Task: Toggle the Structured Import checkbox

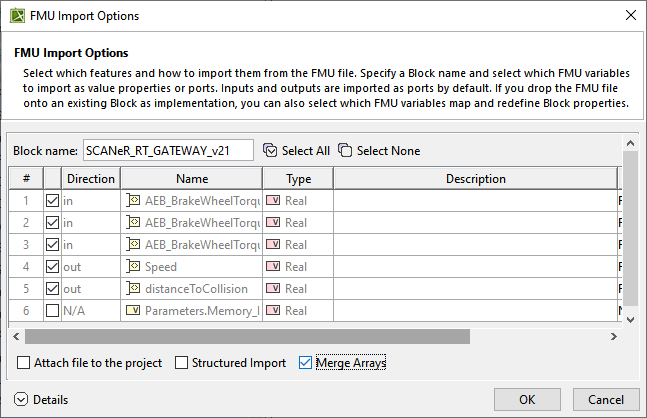Action: pos(181,363)
